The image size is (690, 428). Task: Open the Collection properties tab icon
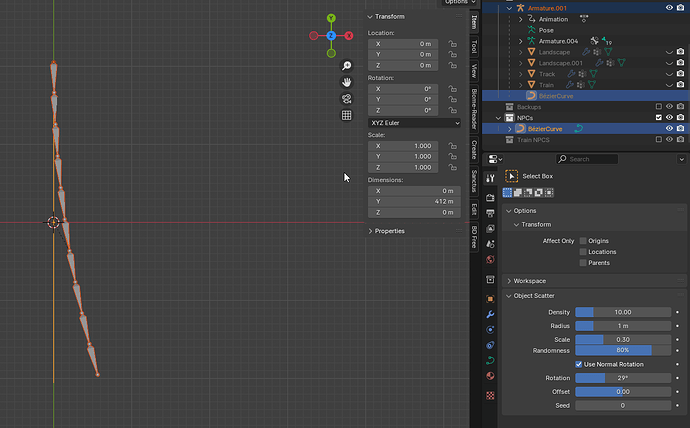coord(490,280)
